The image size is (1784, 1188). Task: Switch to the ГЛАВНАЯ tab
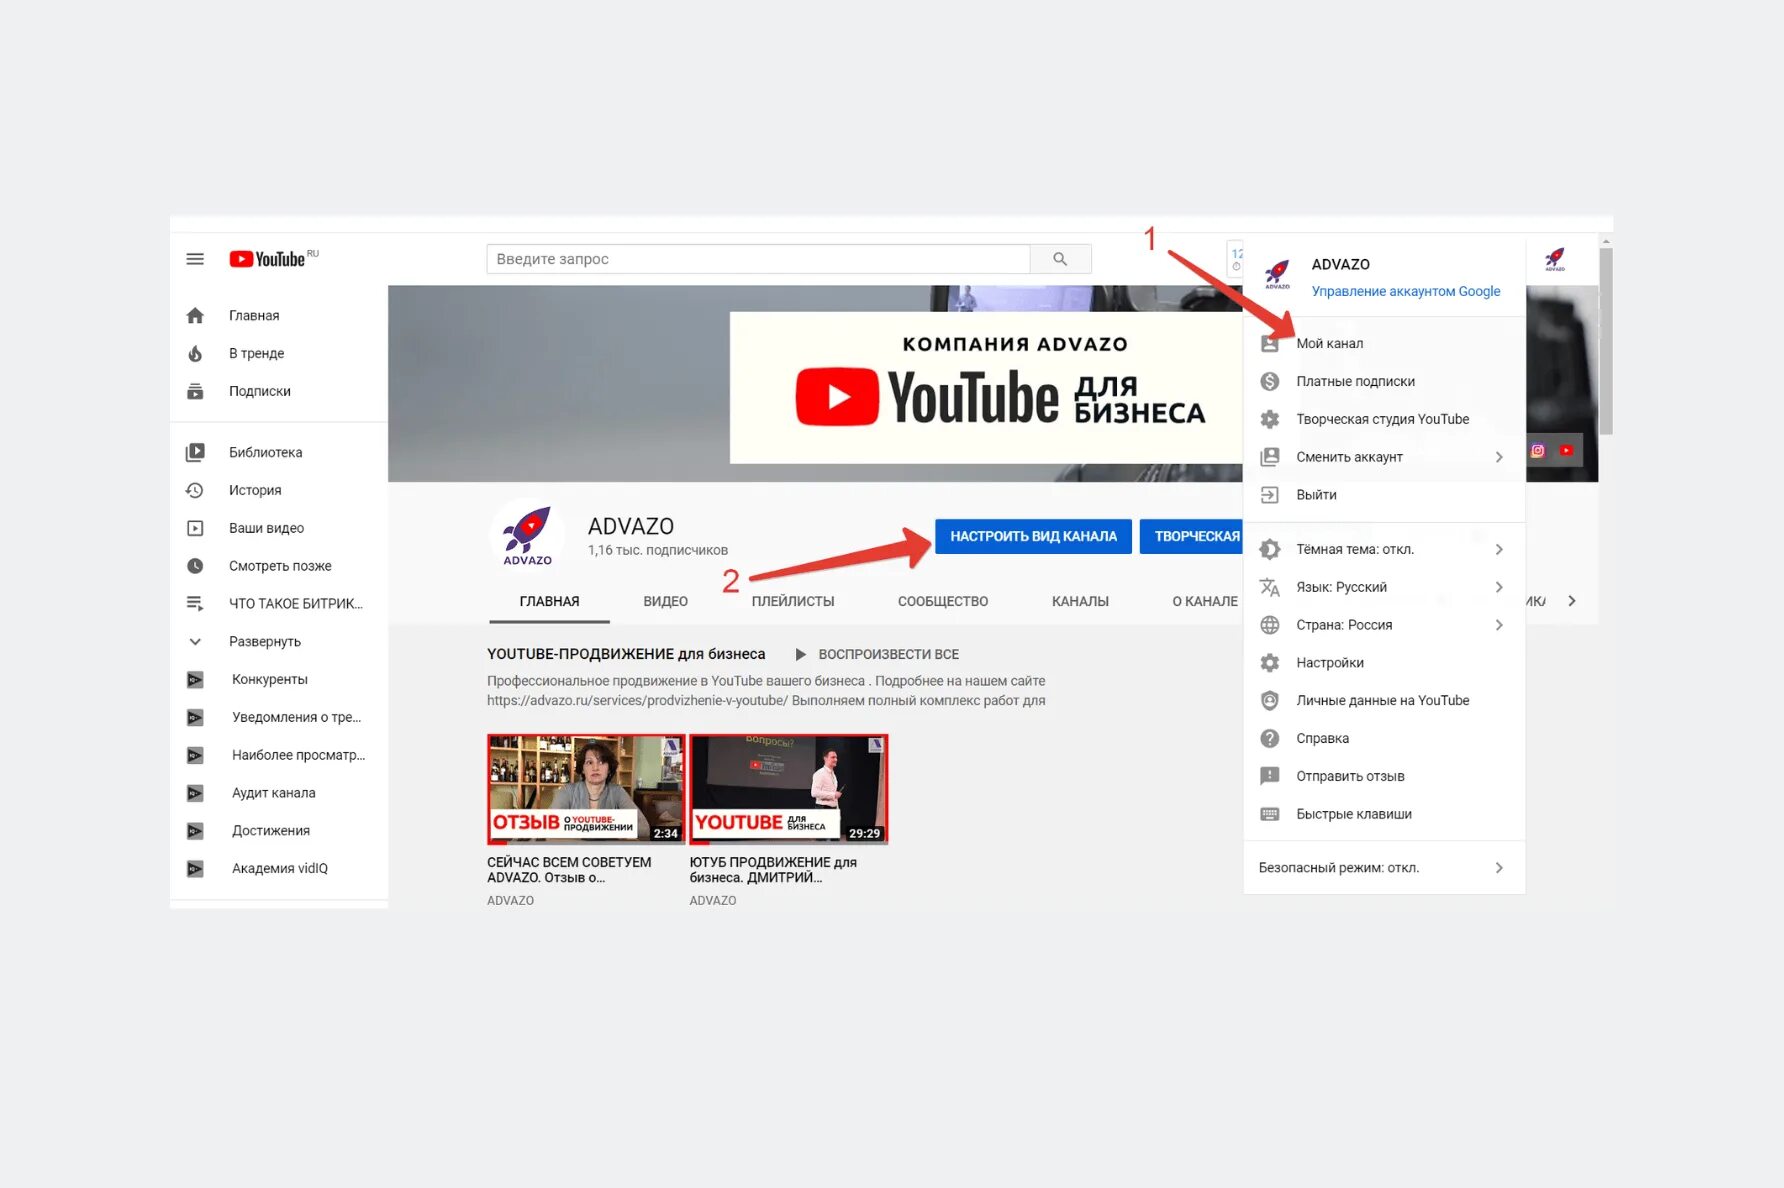click(x=549, y=602)
